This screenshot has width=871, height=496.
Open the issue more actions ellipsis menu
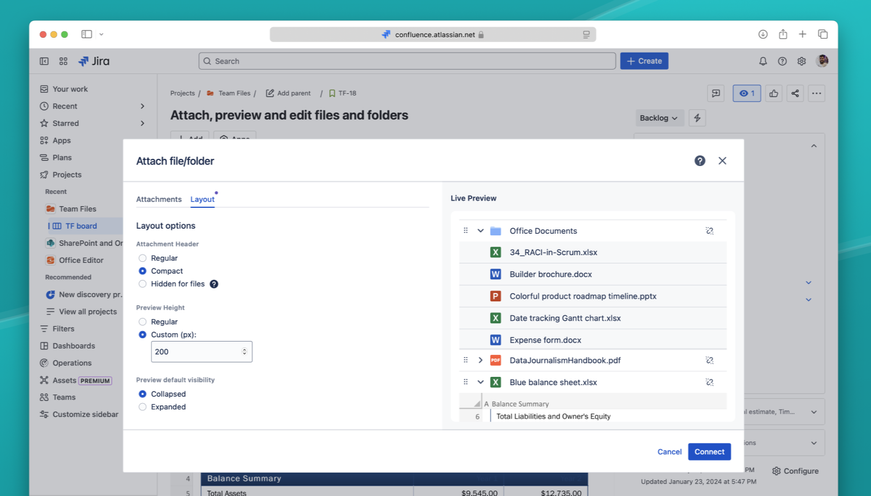[816, 93]
